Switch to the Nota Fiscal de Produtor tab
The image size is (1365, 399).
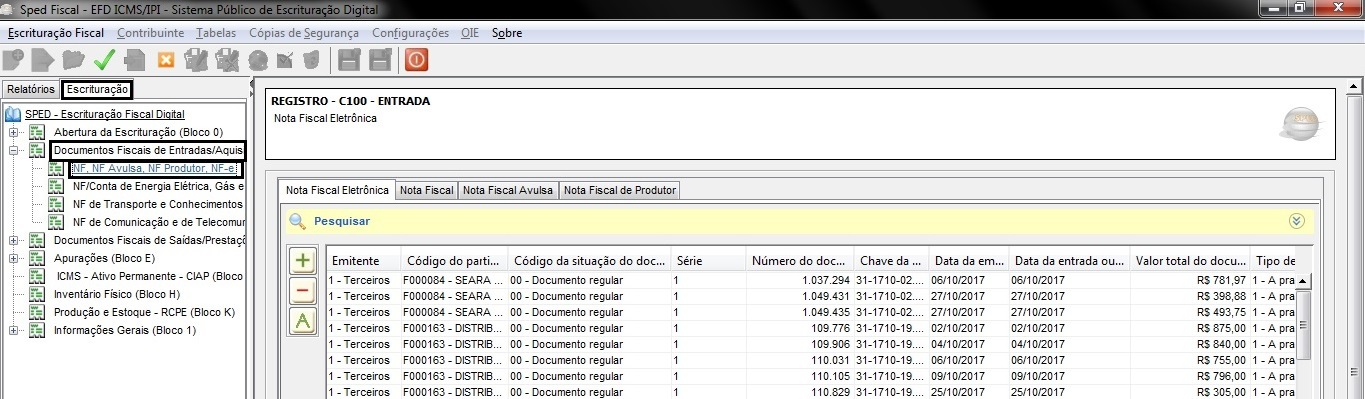(619, 190)
